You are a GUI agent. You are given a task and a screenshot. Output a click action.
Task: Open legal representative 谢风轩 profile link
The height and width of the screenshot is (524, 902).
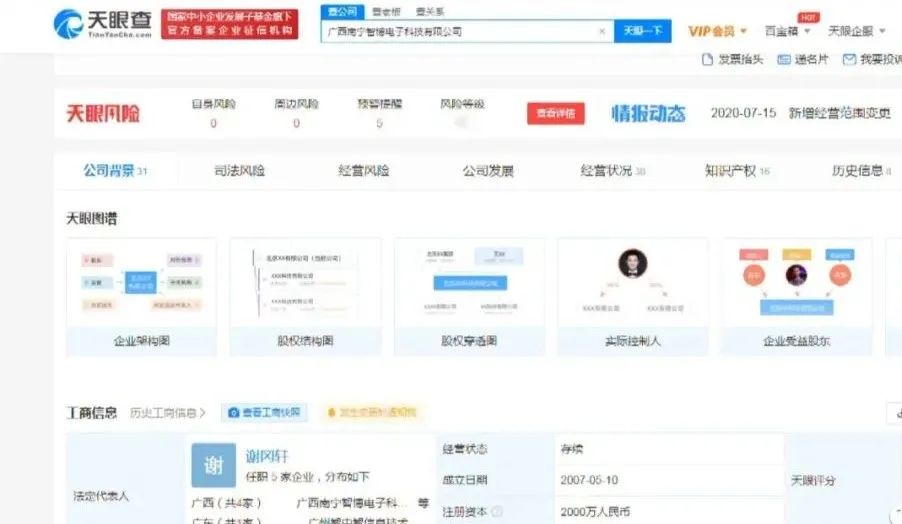[x=267, y=456]
